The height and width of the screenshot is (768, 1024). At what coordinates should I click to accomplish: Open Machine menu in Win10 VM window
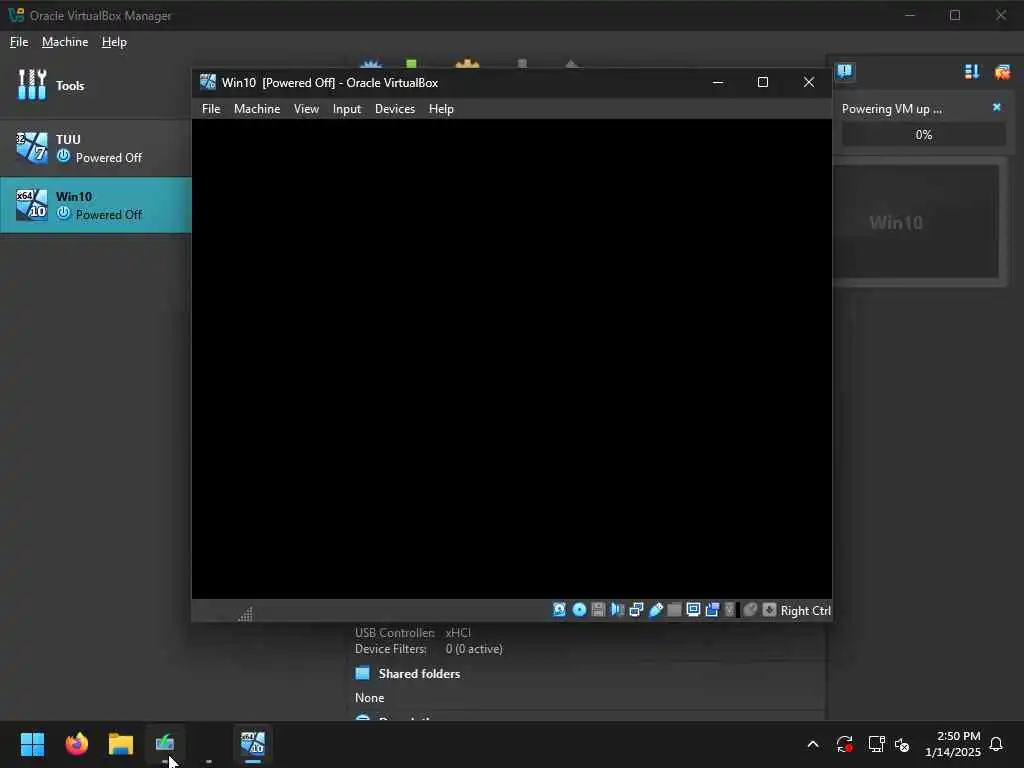tap(257, 109)
